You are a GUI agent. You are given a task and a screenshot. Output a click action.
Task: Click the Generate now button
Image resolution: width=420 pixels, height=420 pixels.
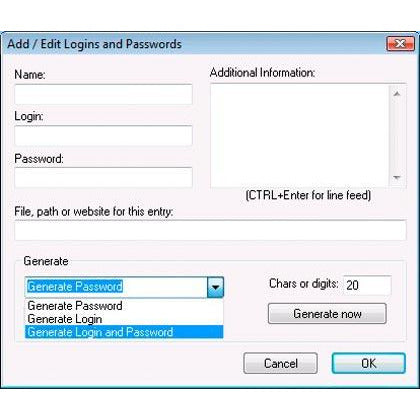[x=327, y=314]
